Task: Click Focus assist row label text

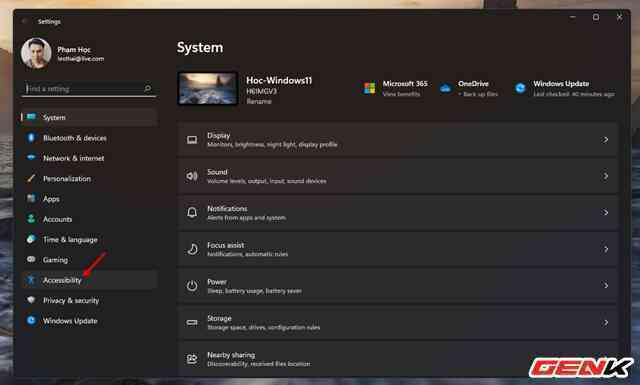Action: click(x=226, y=245)
